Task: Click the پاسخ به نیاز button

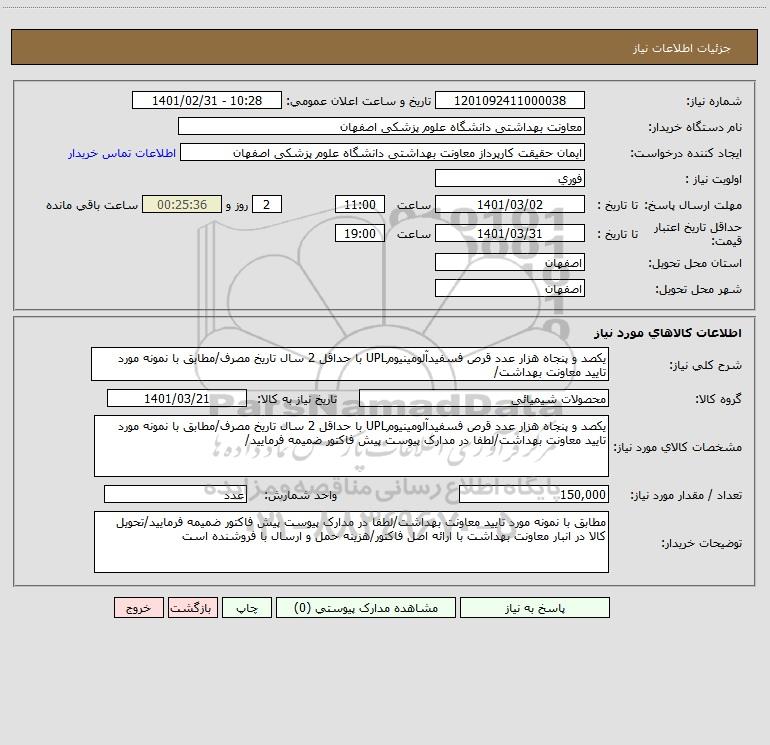Action: pyautogui.click(x=535, y=608)
